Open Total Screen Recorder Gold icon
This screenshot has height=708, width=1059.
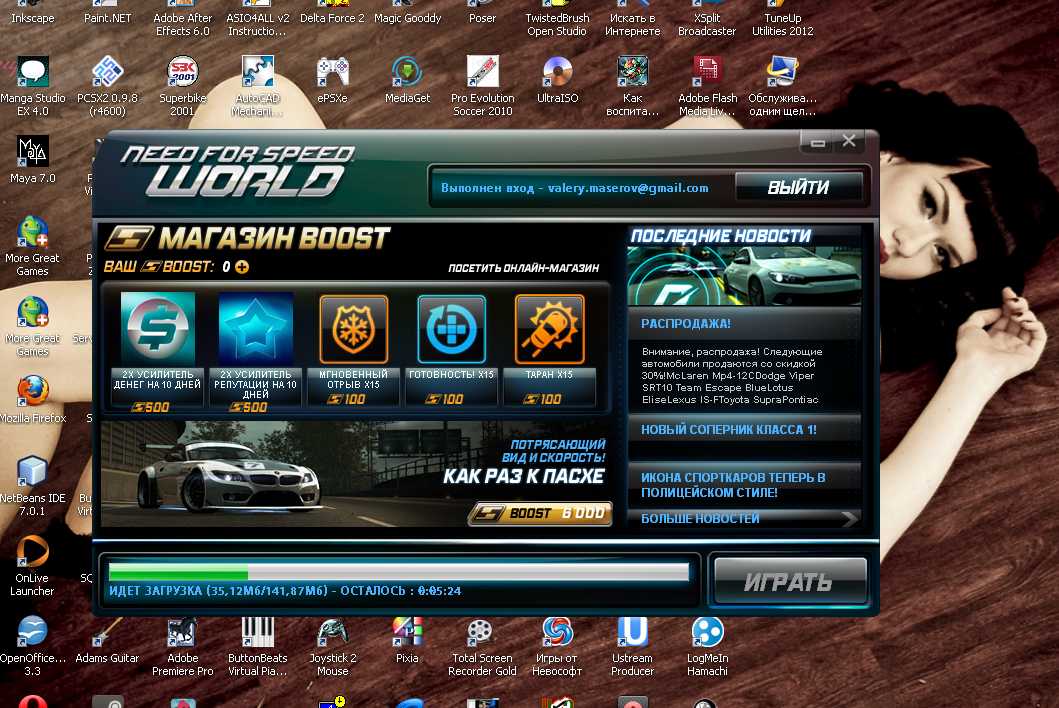[482, 647]
